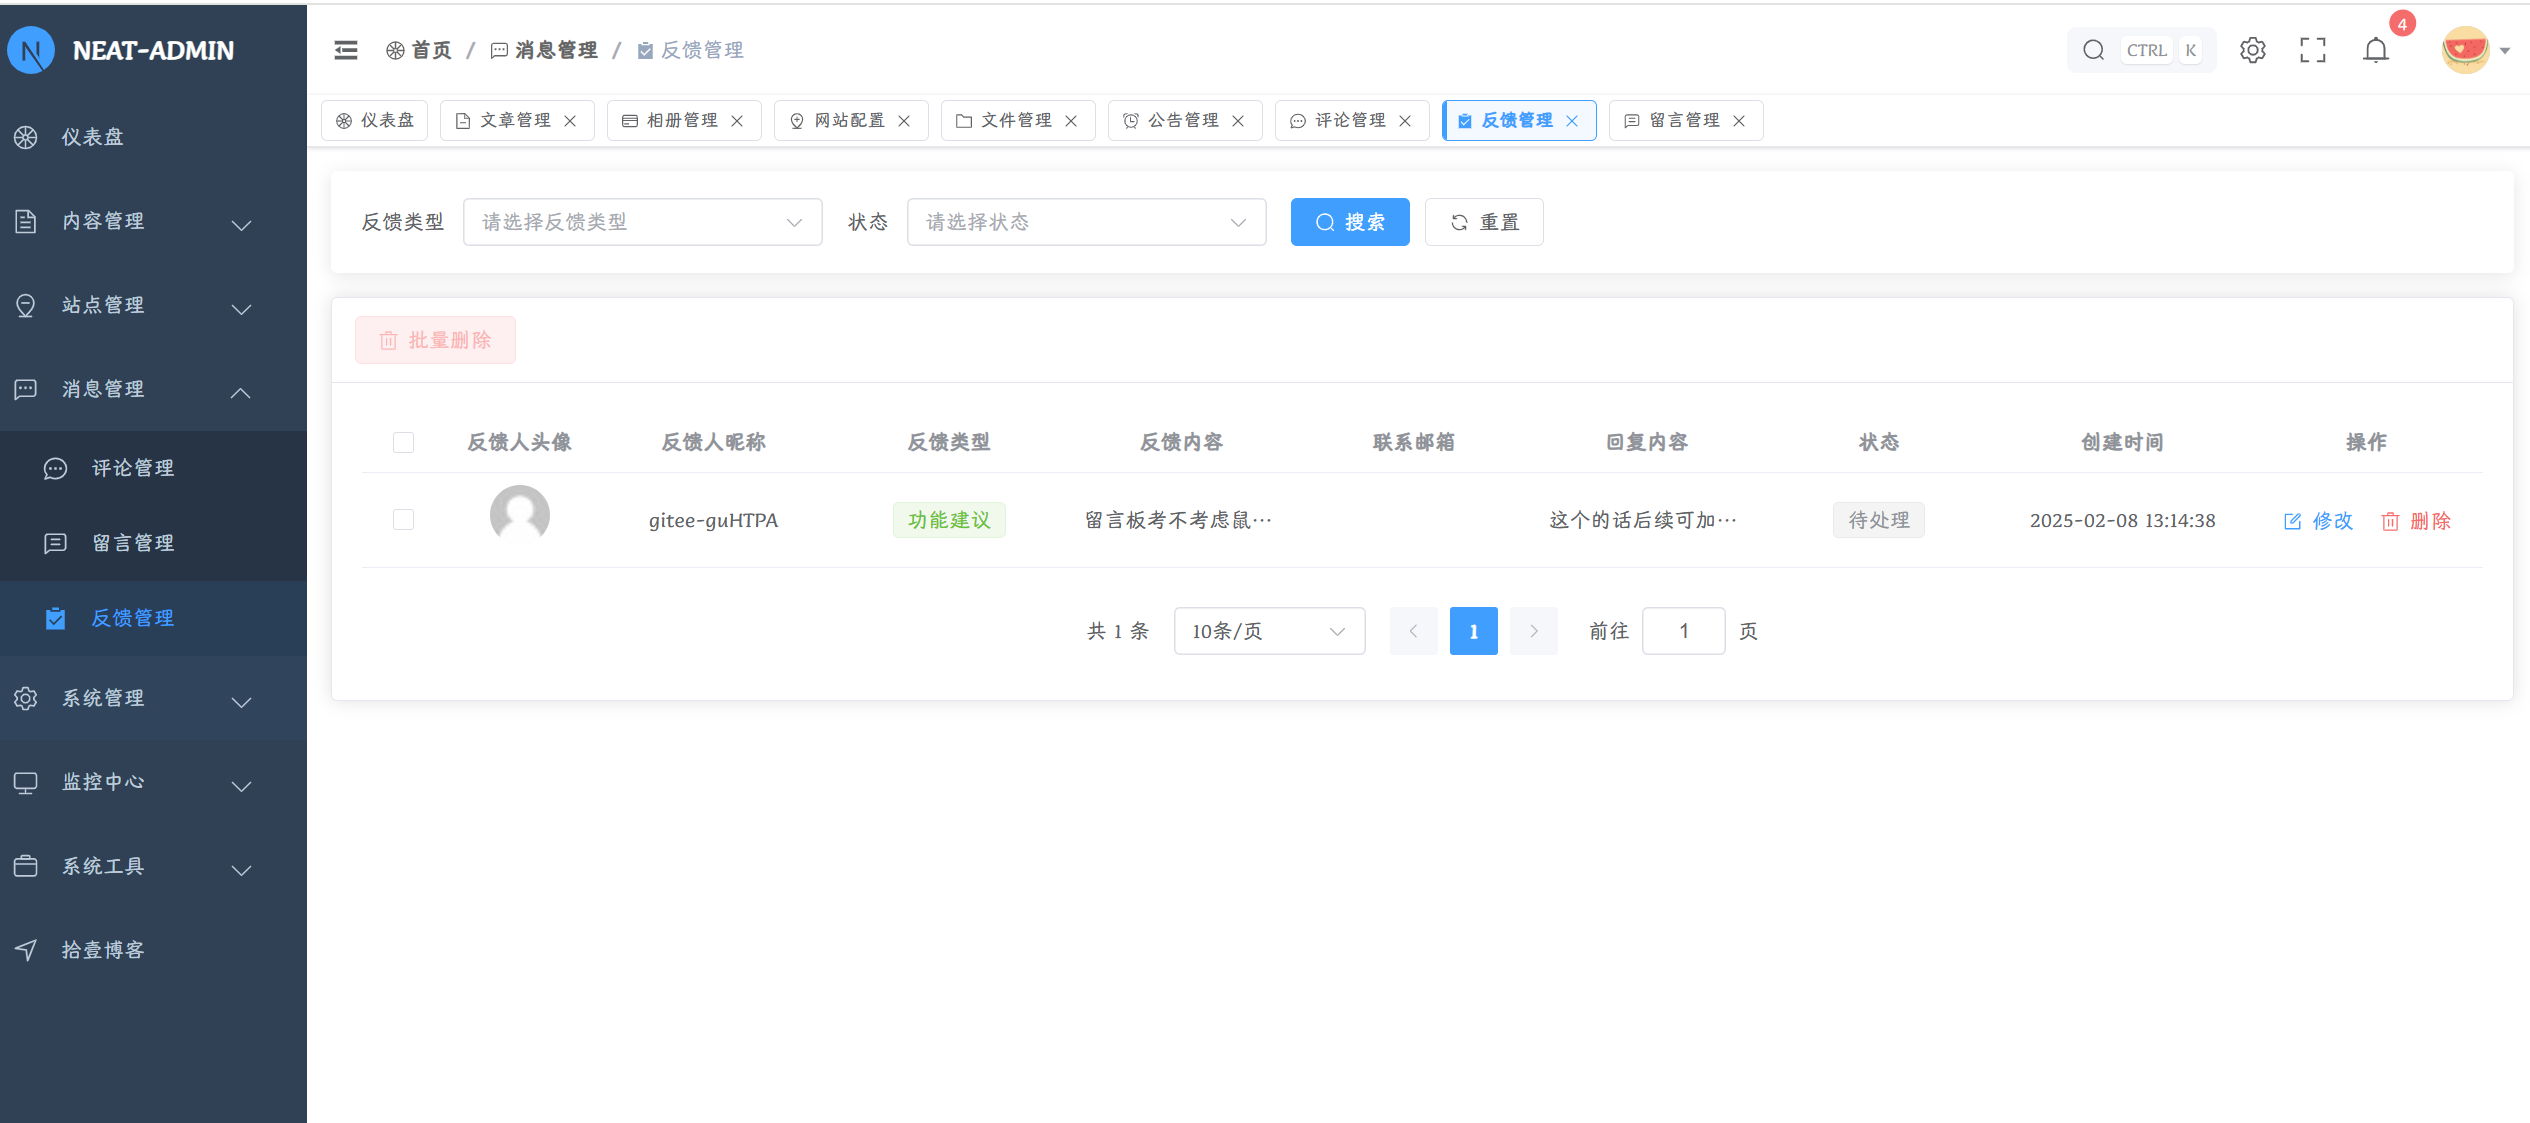Viewport: 2530px width, 1123px height.
Task: Click the blue 搜索 button
Action: point(1349,222)
